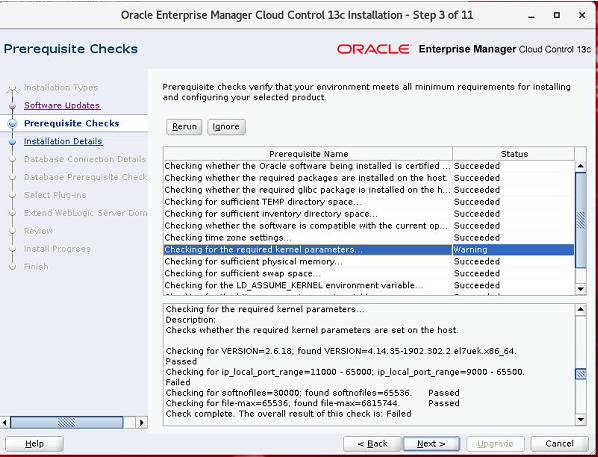Click the Rerun button

coord(184,127)
